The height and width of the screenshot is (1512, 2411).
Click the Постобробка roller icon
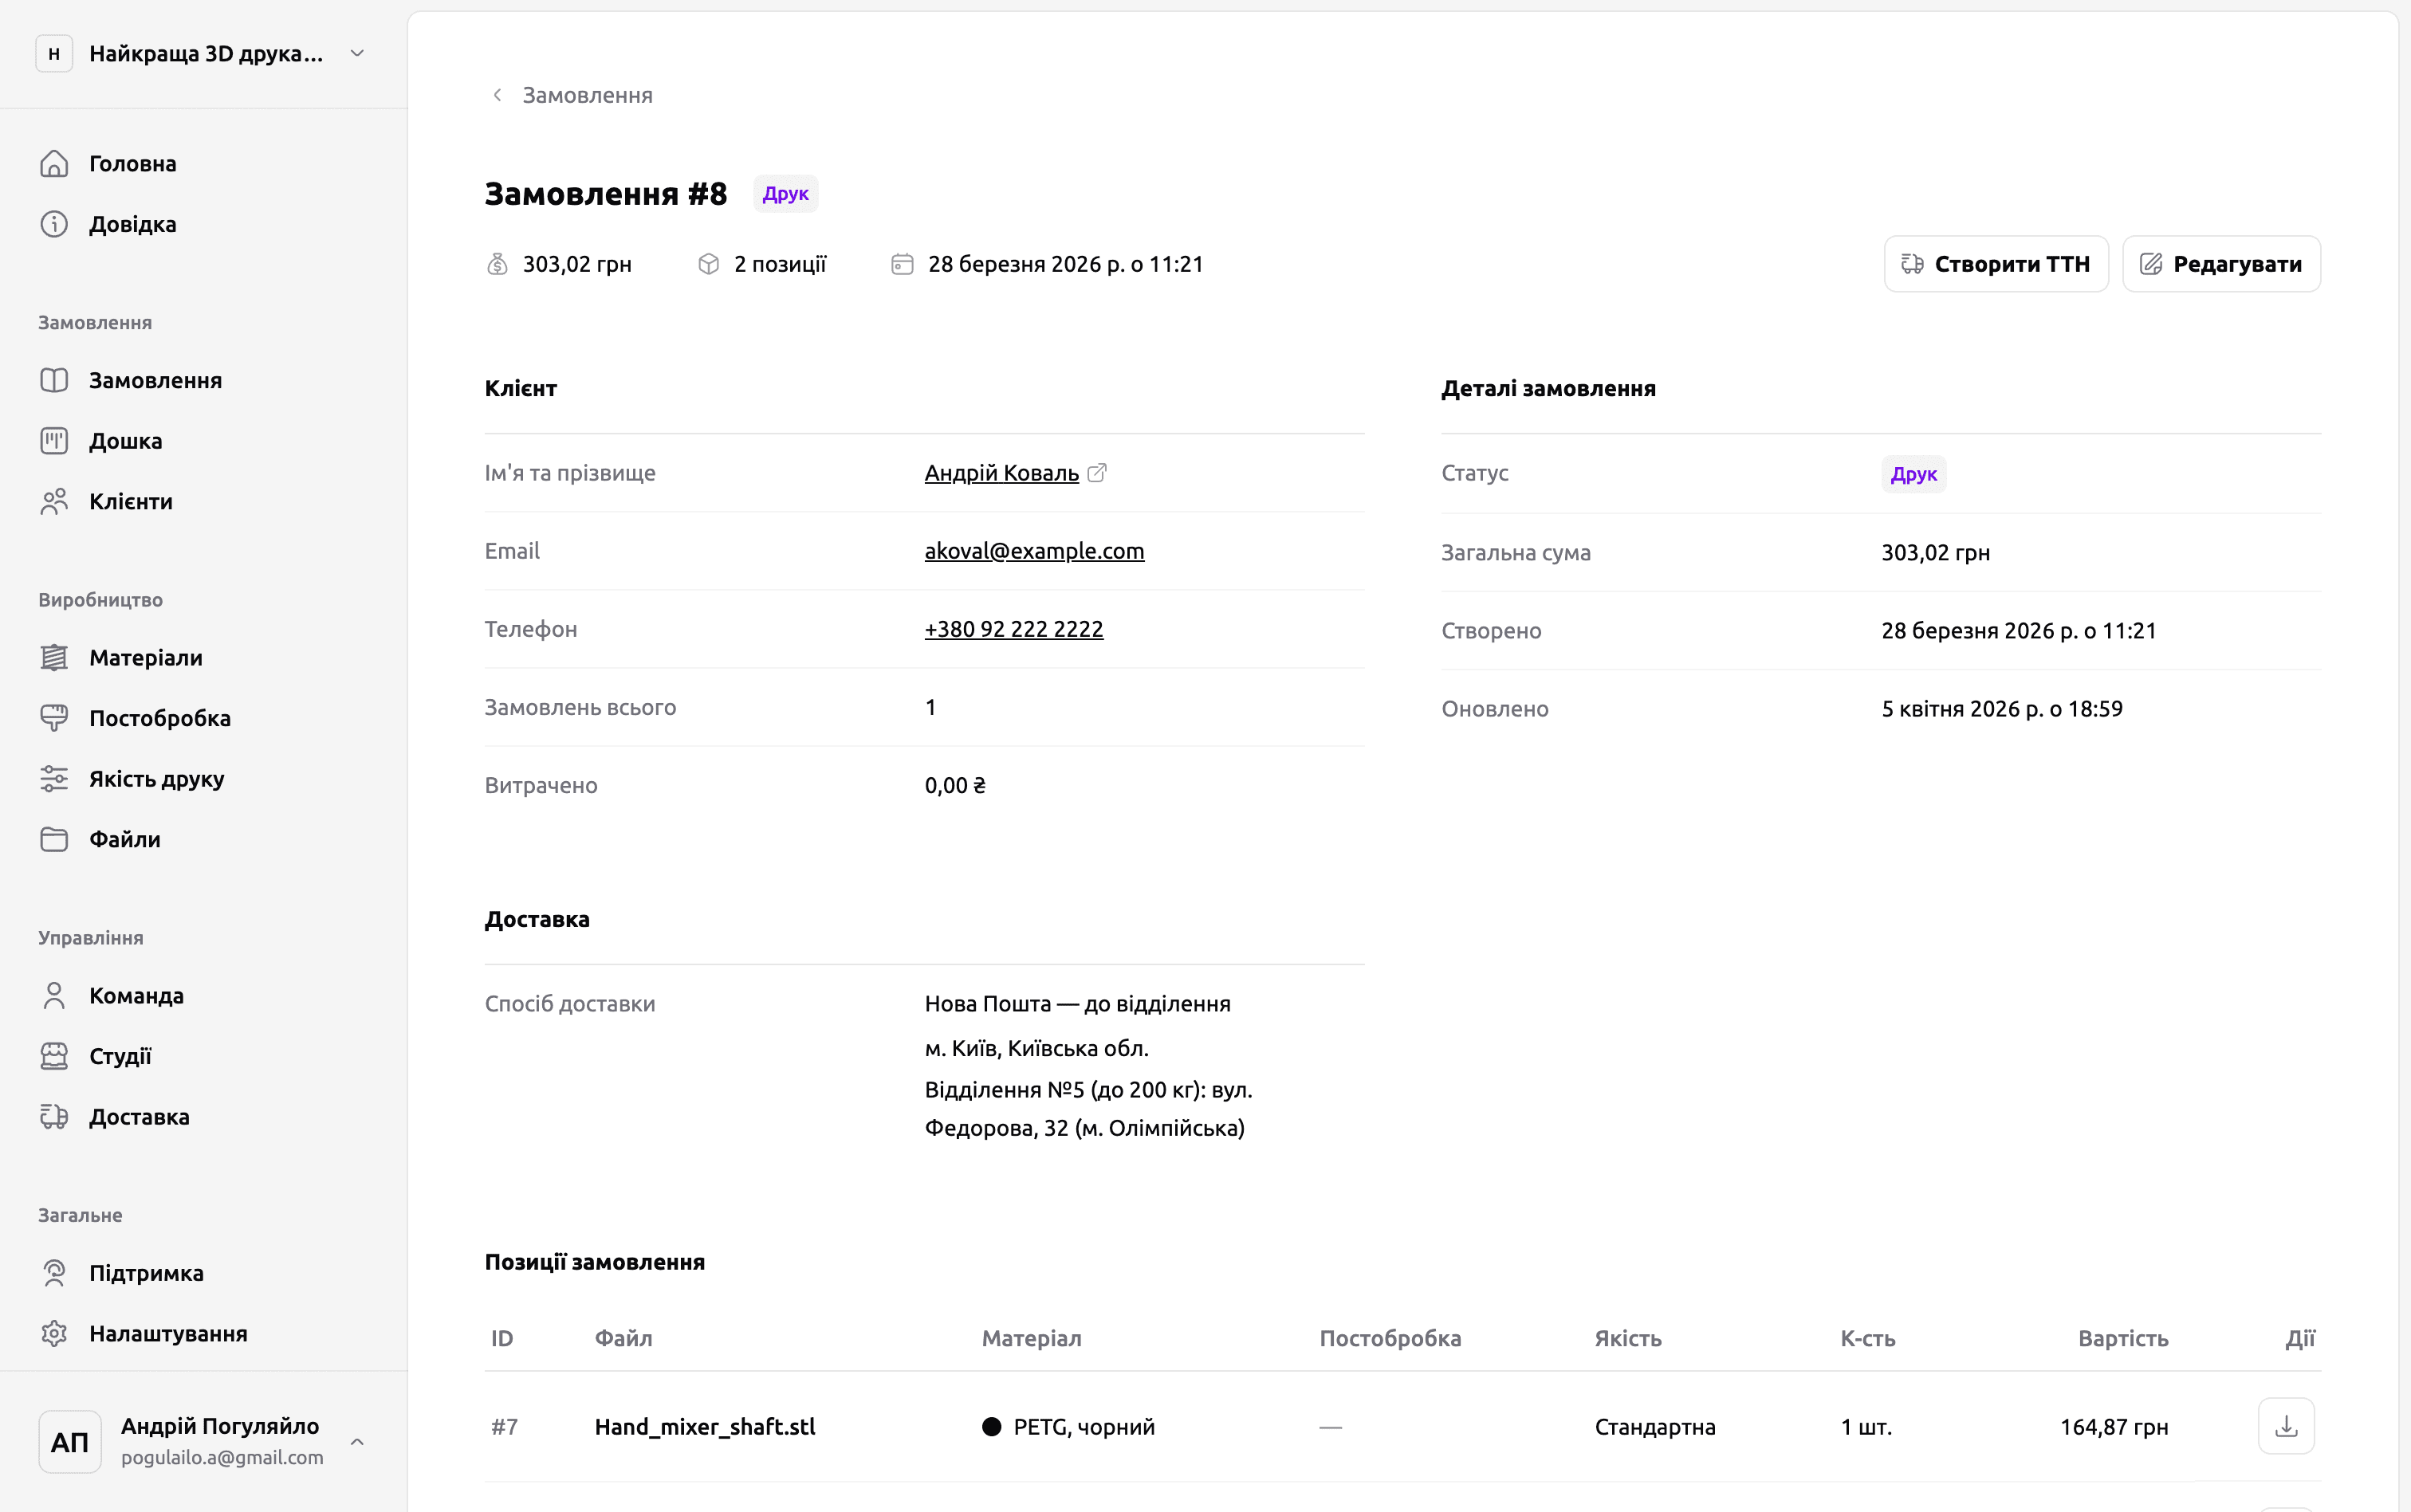point(54,718)
